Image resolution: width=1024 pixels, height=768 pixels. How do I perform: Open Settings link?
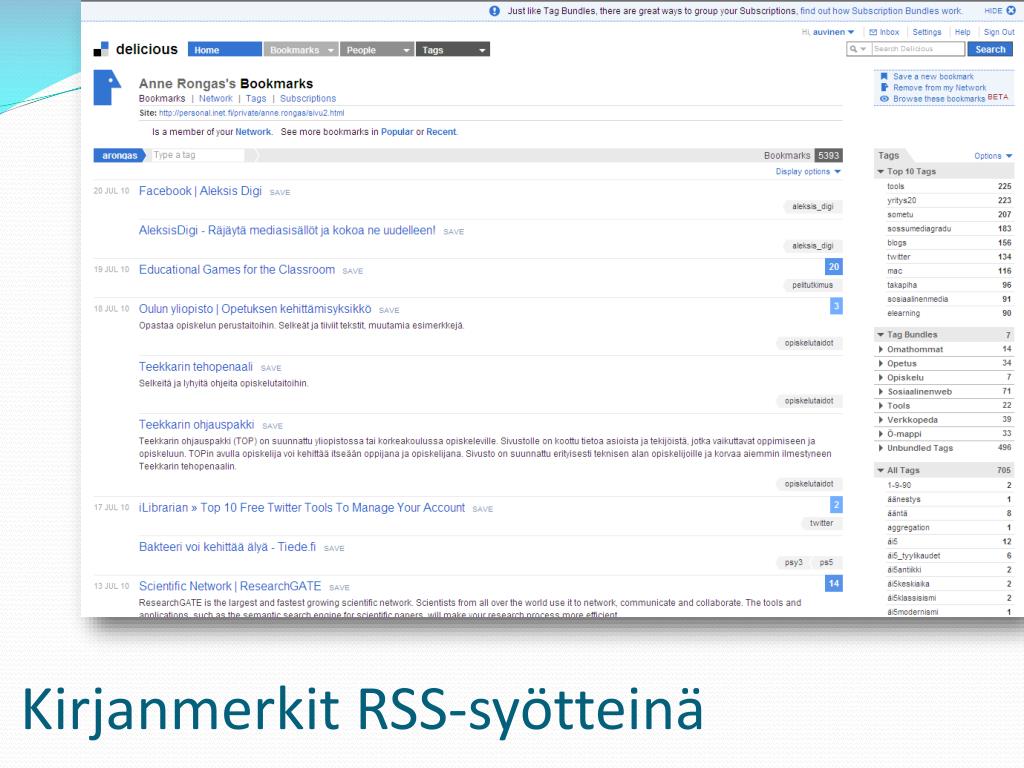(x=927, y=32)
